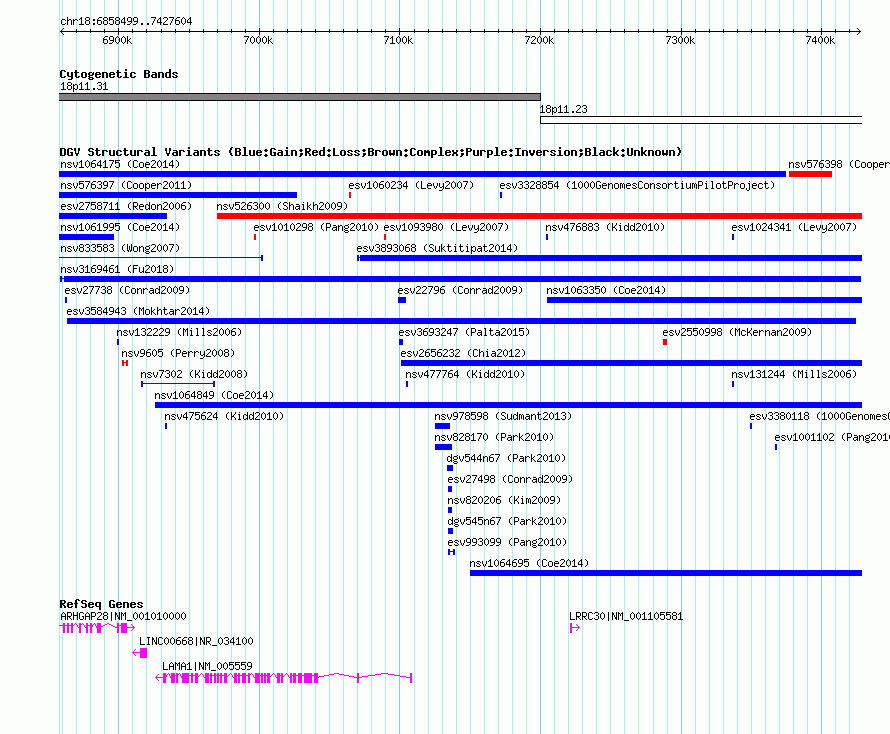Click the 7200k scale label

coord(539,40)
